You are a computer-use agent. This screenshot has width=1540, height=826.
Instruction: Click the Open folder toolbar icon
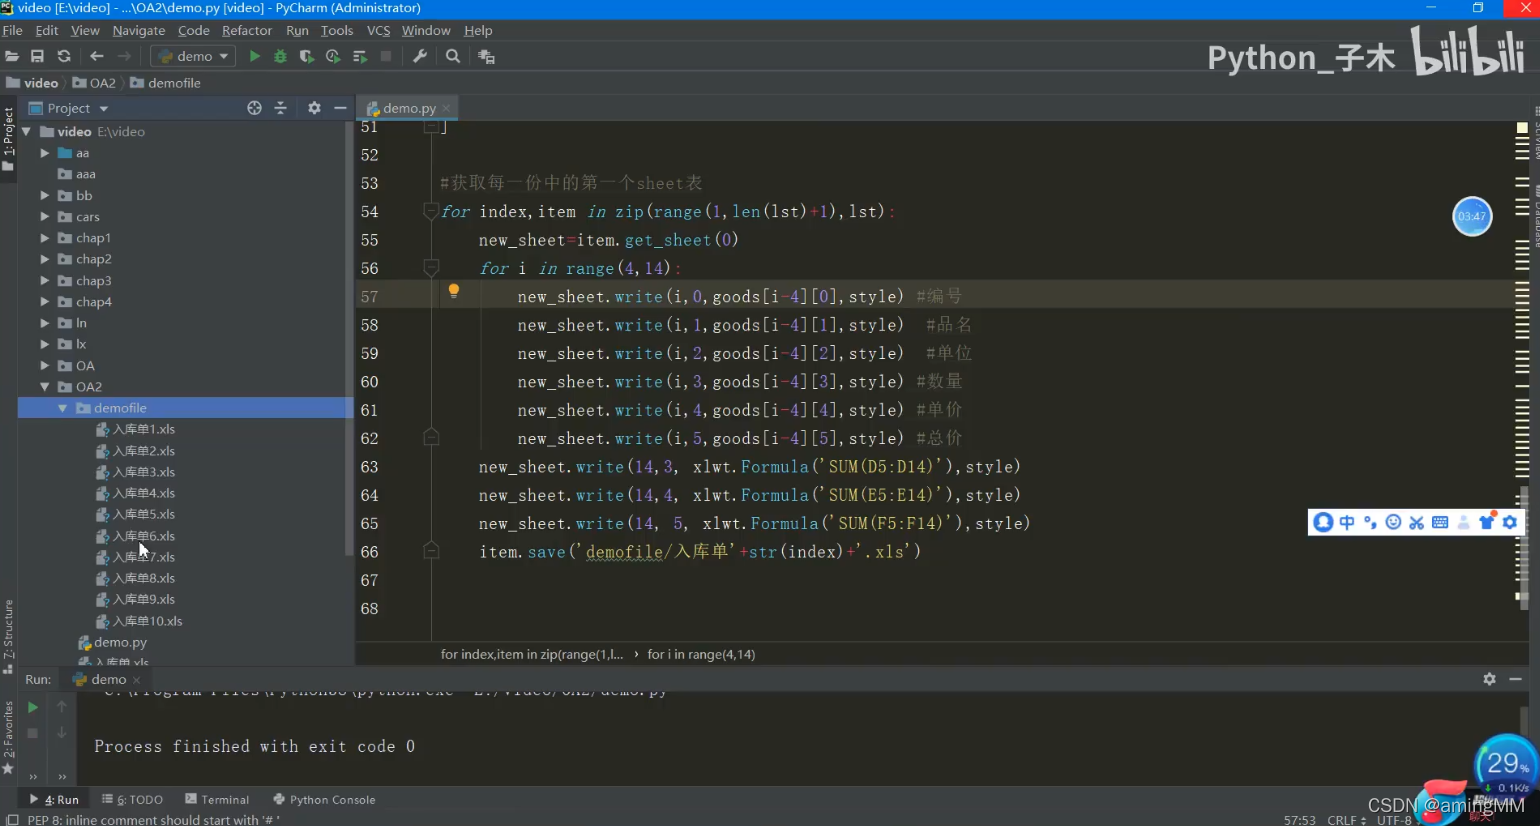[x=12, y=56]
